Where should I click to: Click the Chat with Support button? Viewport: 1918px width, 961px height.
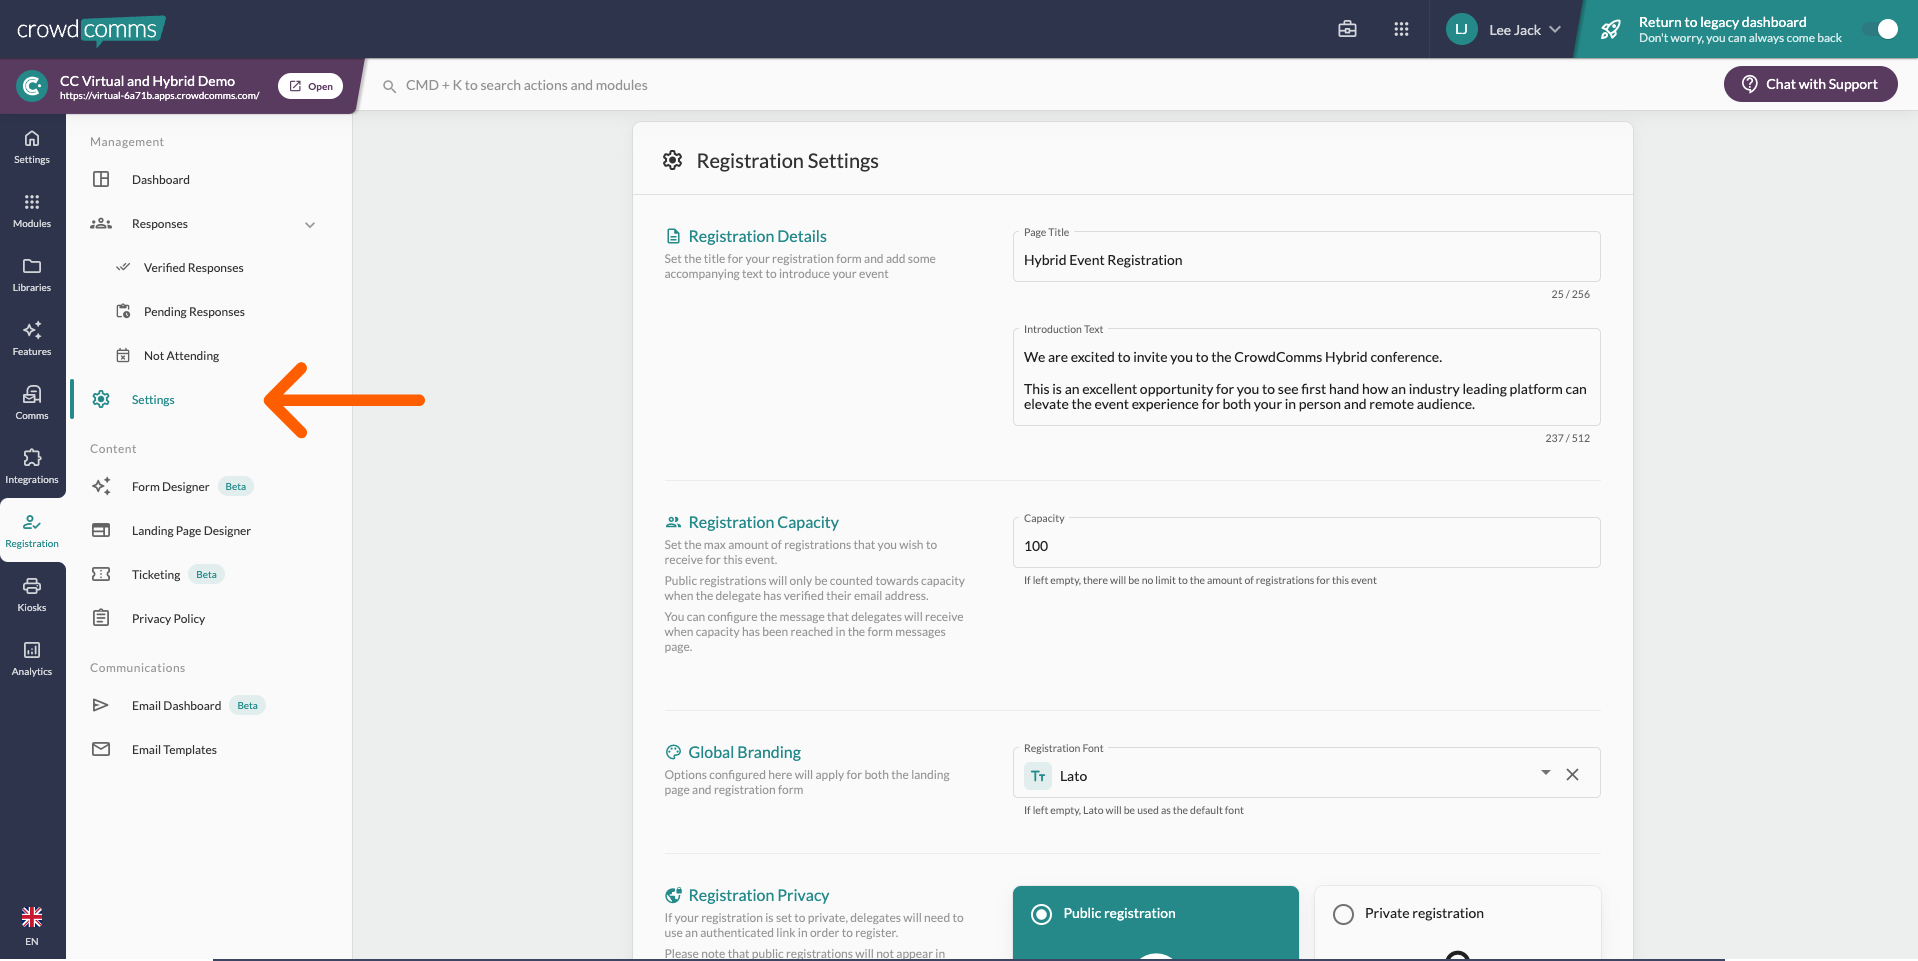tap(1810, 84)
